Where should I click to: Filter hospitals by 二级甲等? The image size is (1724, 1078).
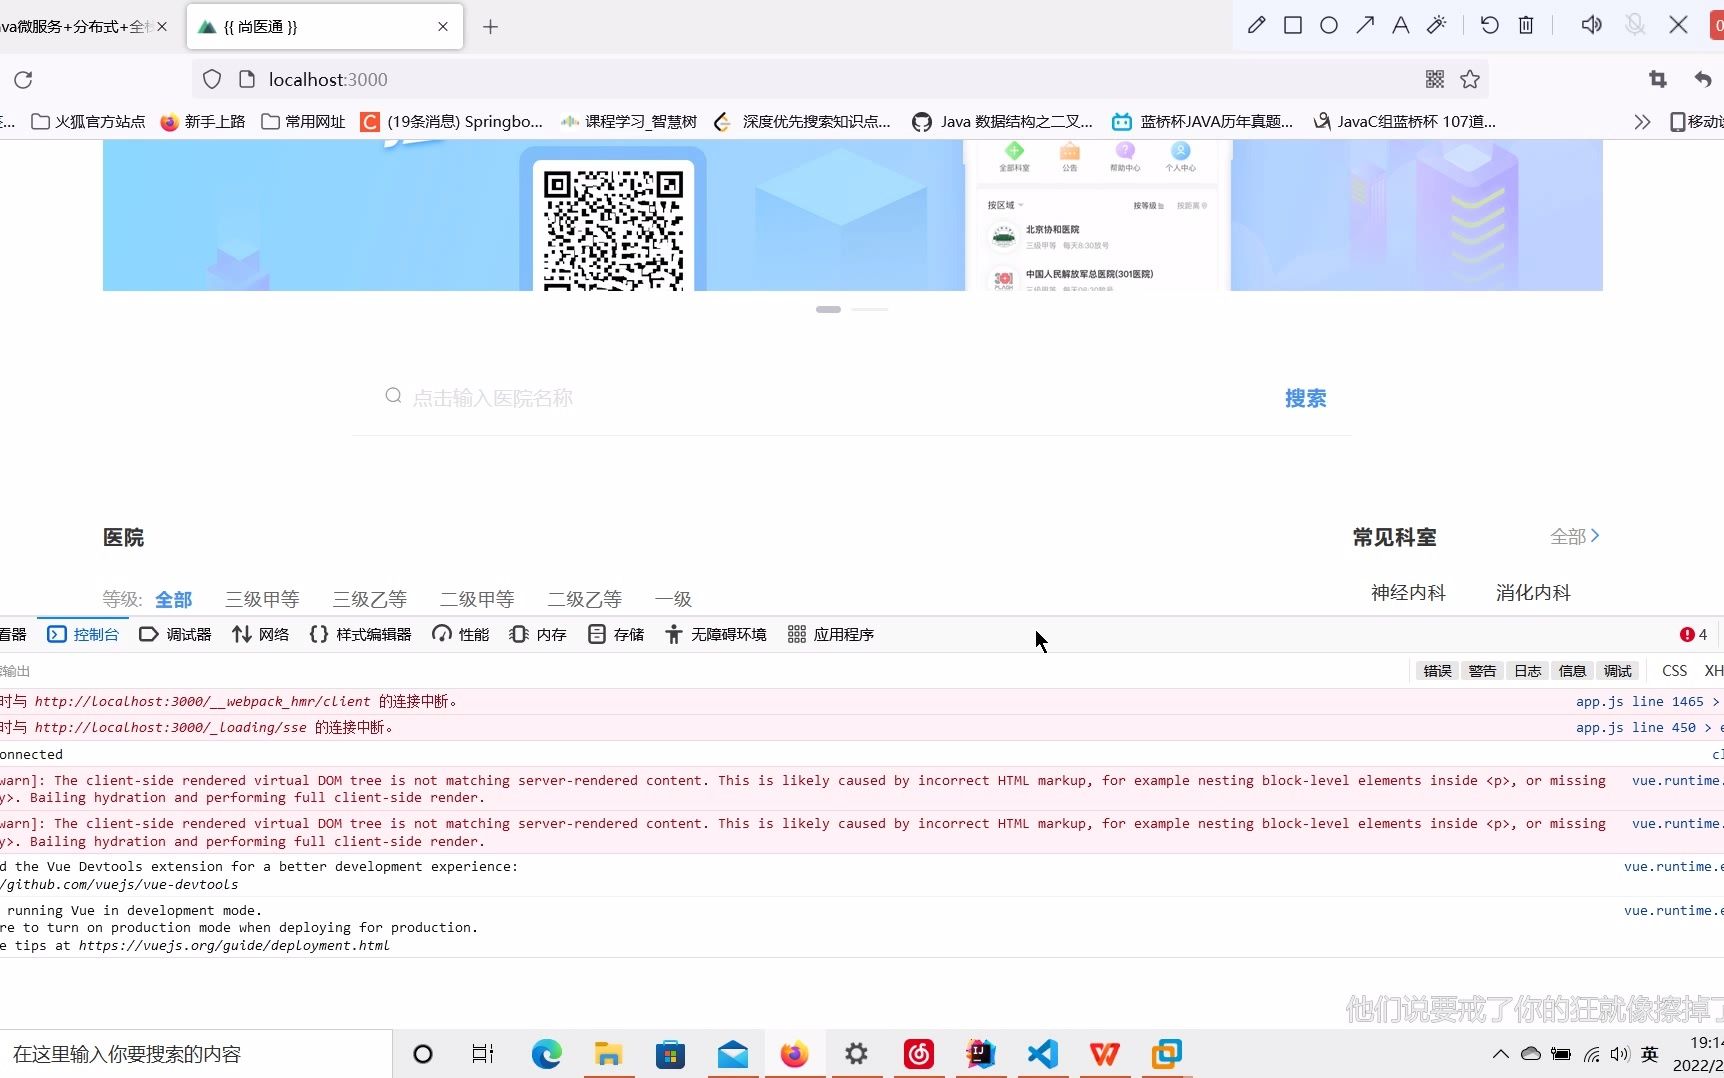pyautogui.click(x=477, y=599)
